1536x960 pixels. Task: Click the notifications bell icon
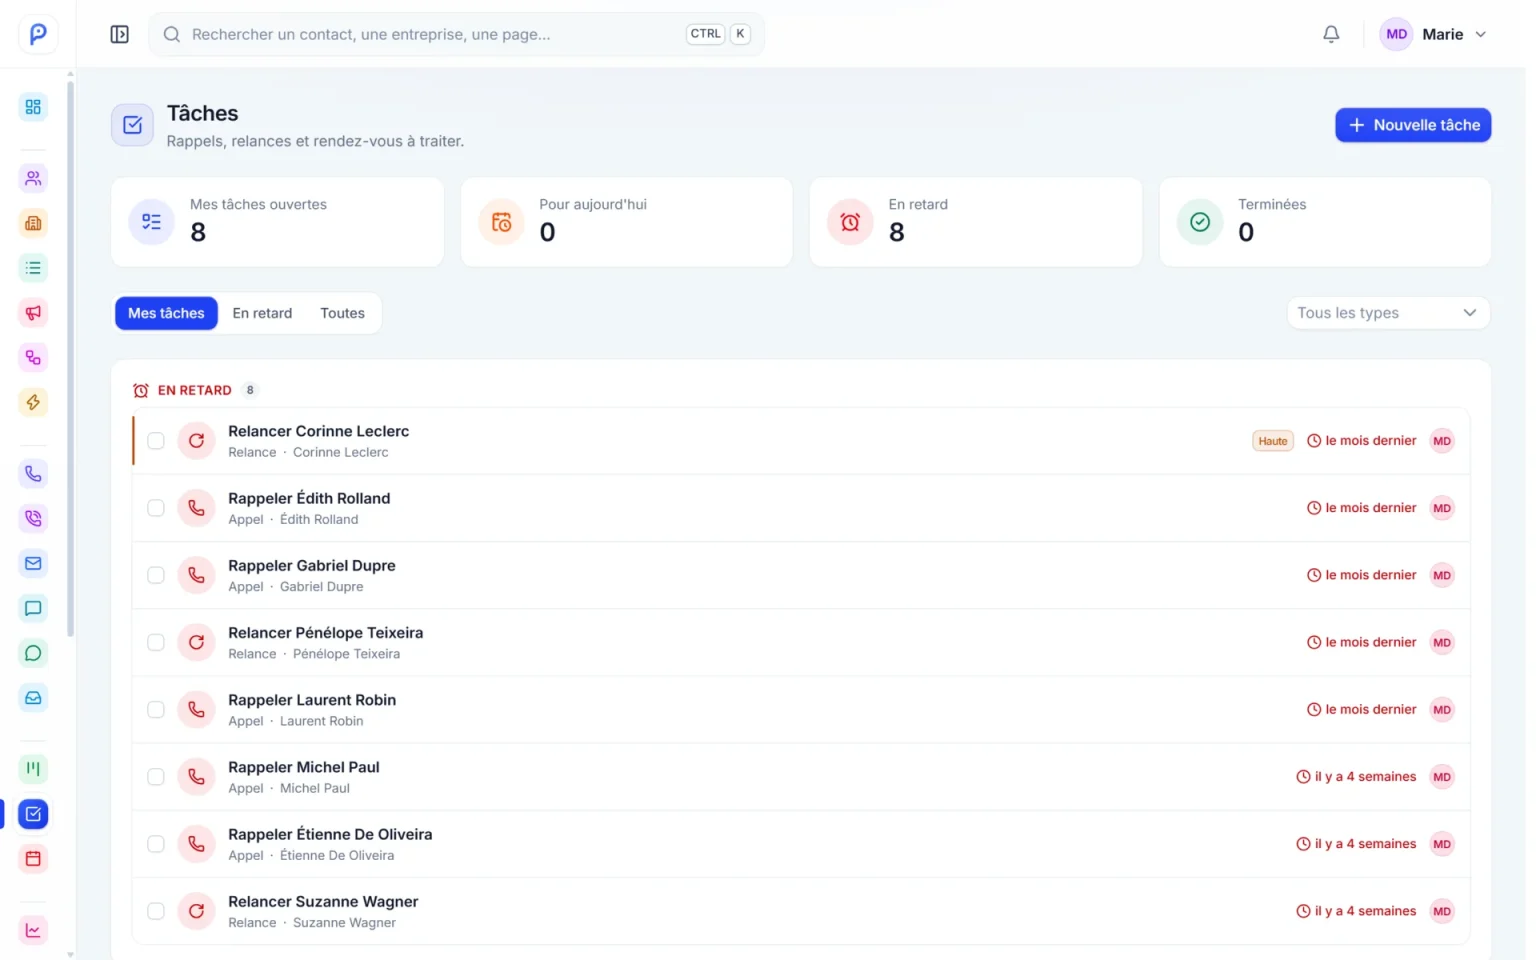[x=1331, y=34]
